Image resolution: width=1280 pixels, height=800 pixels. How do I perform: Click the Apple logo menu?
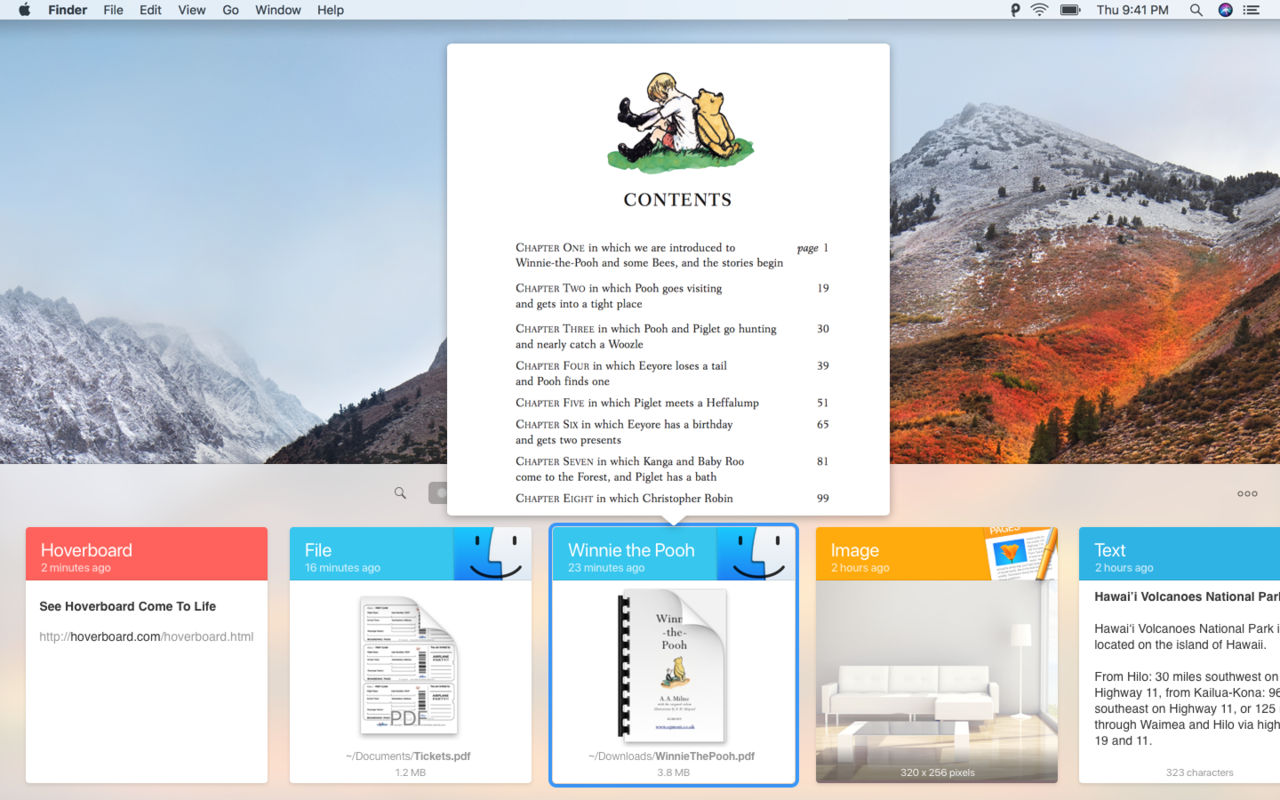pos(24,10)
